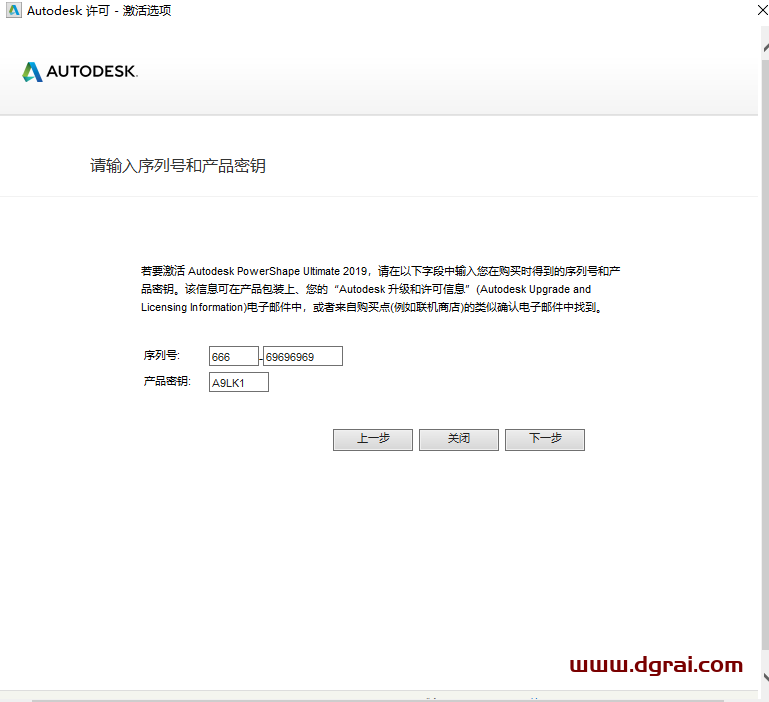This screenshot has width=769, height=702.
Task: Click the 上一步 button
Action: (373, 440)
